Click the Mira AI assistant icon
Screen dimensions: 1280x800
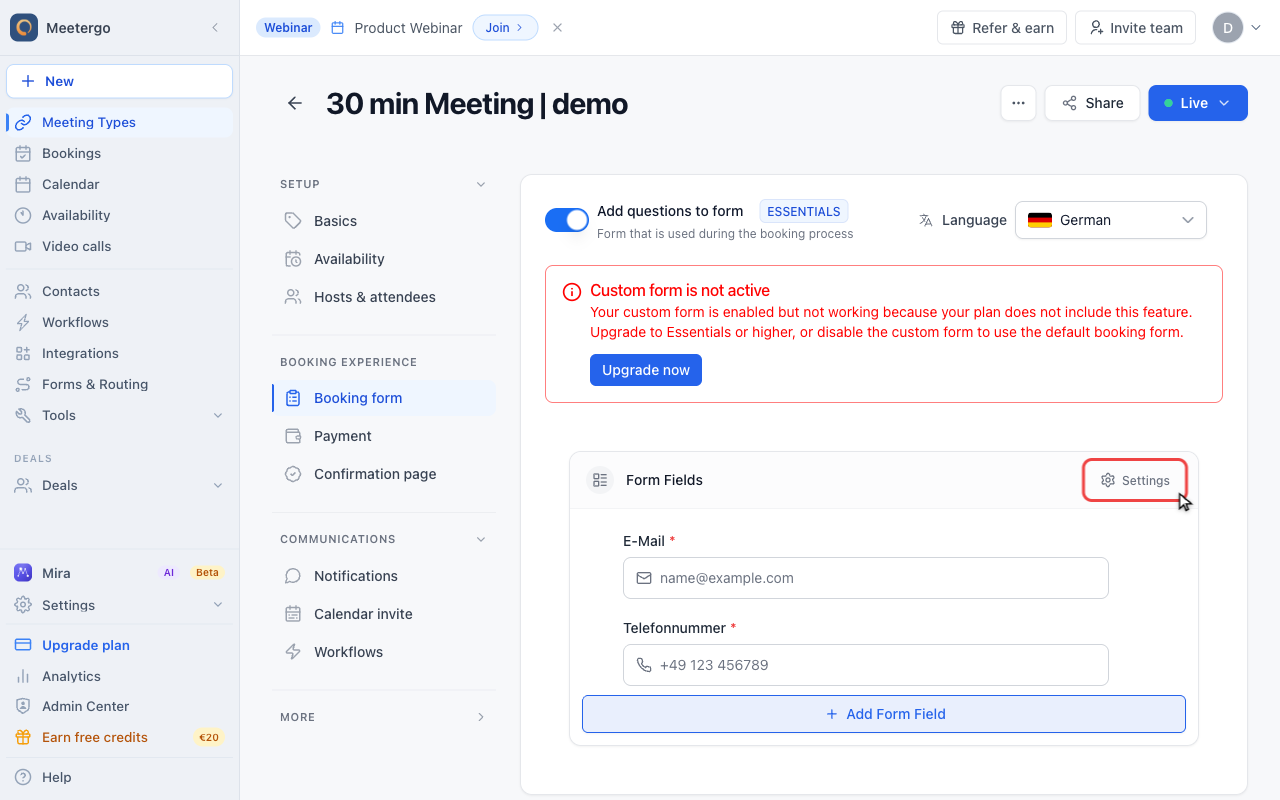pos(23,573)
